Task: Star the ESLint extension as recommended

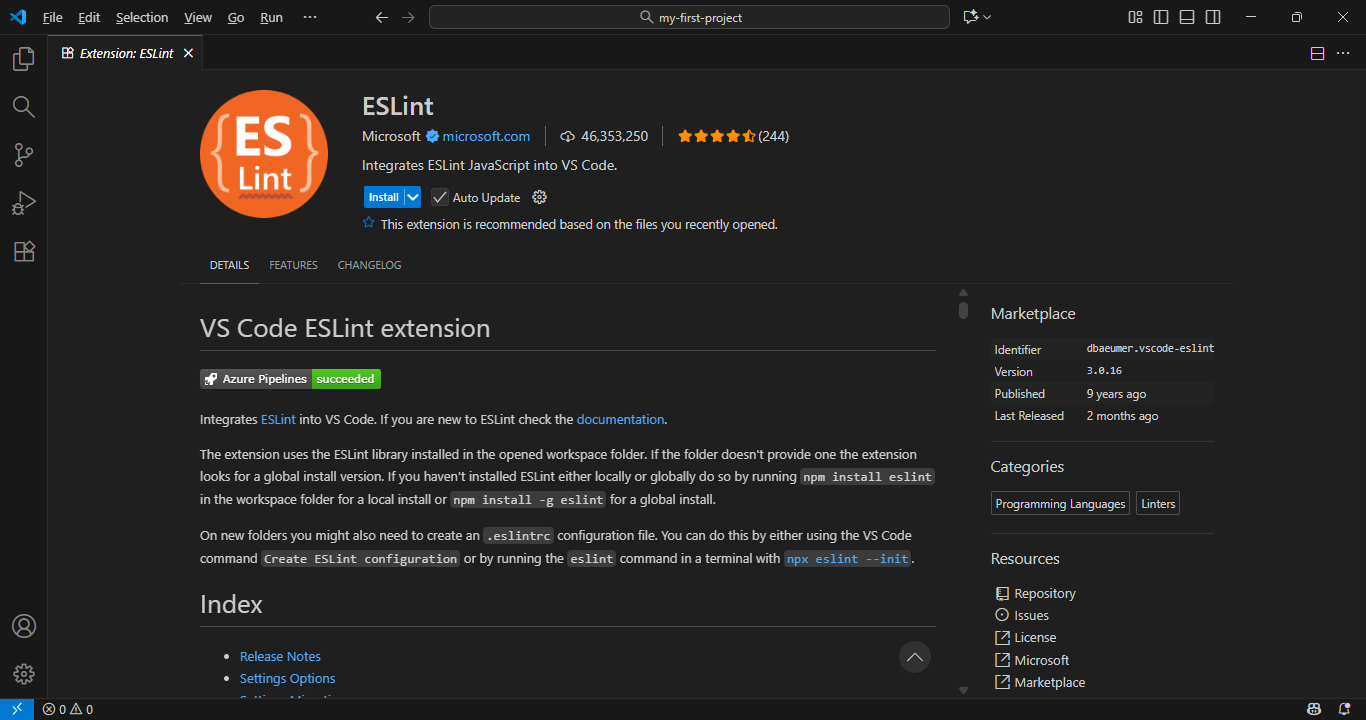Action: (x=368, y=224)
